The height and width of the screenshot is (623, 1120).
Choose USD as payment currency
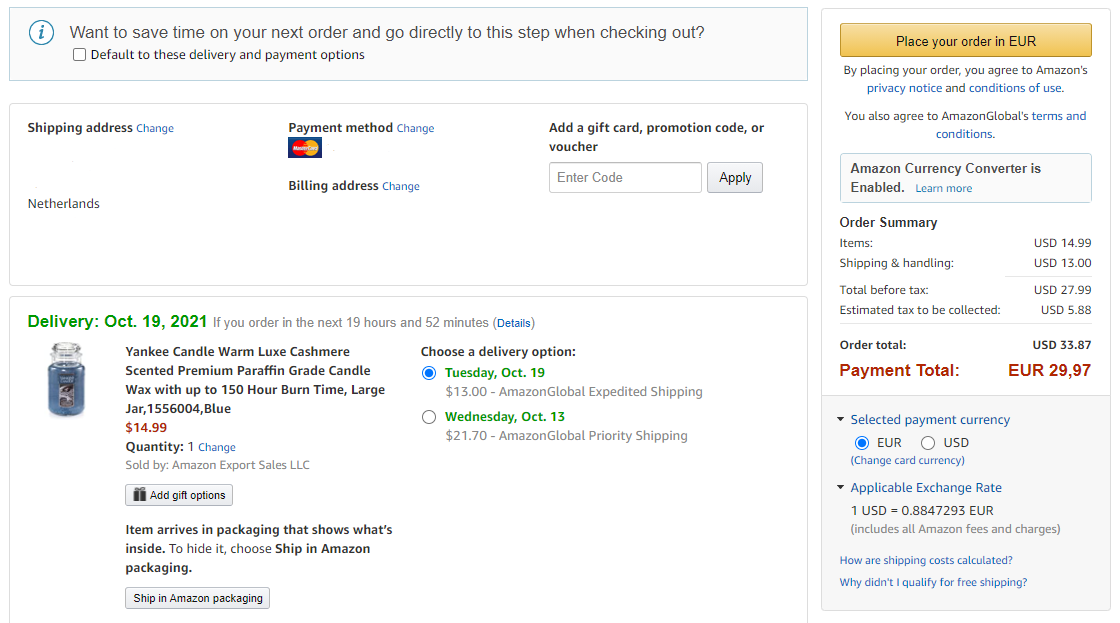click(x=928, y=443)
